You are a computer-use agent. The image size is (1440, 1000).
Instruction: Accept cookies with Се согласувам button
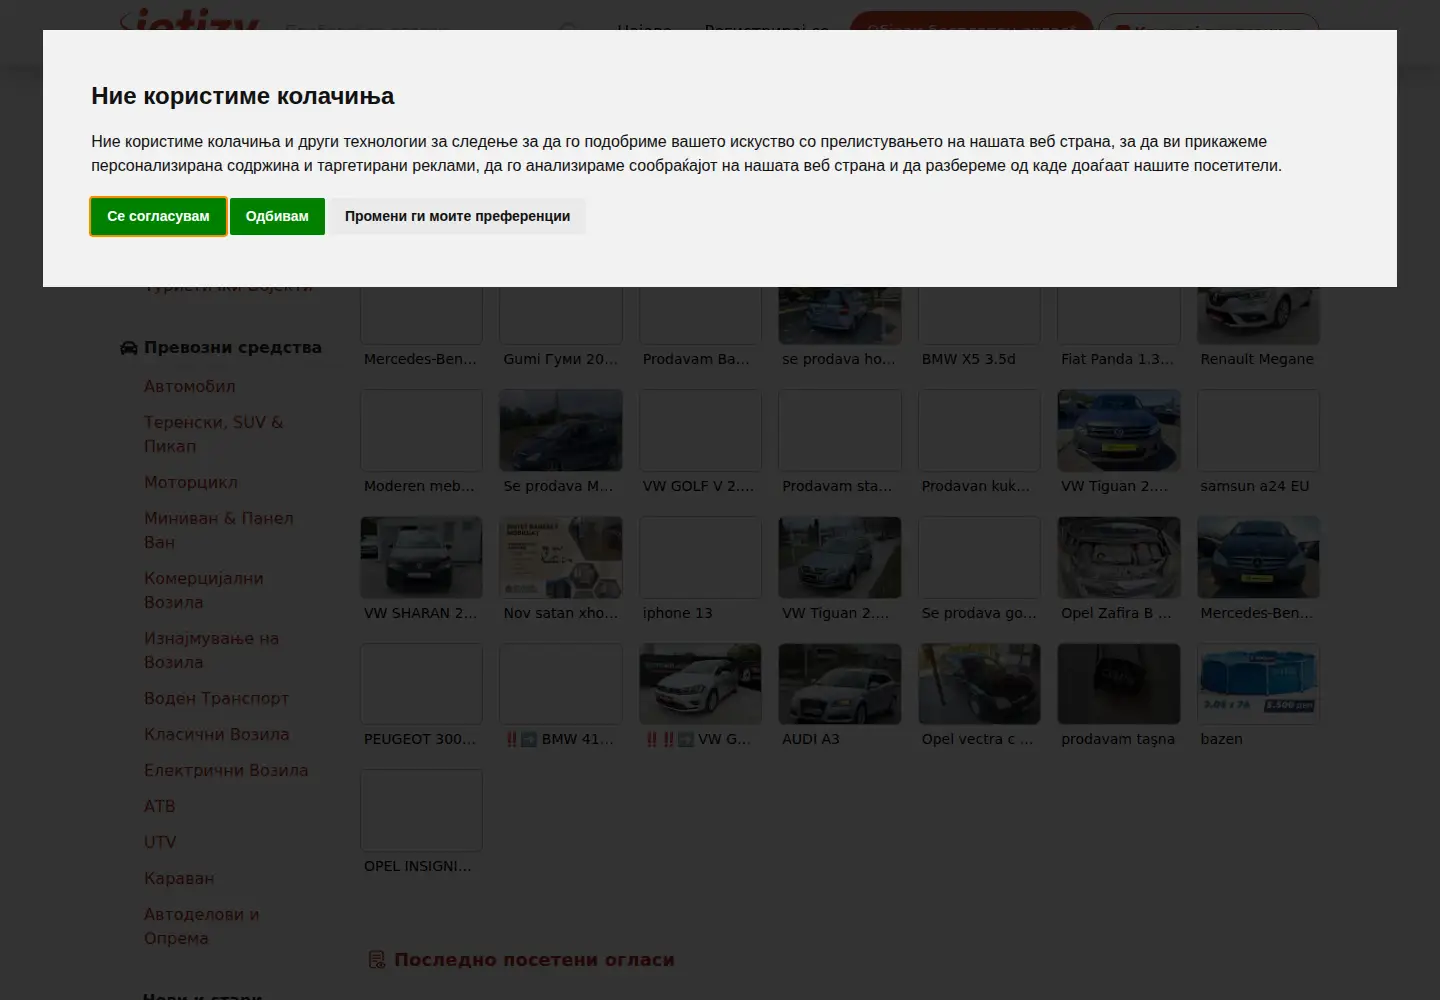tap(158, 216)
